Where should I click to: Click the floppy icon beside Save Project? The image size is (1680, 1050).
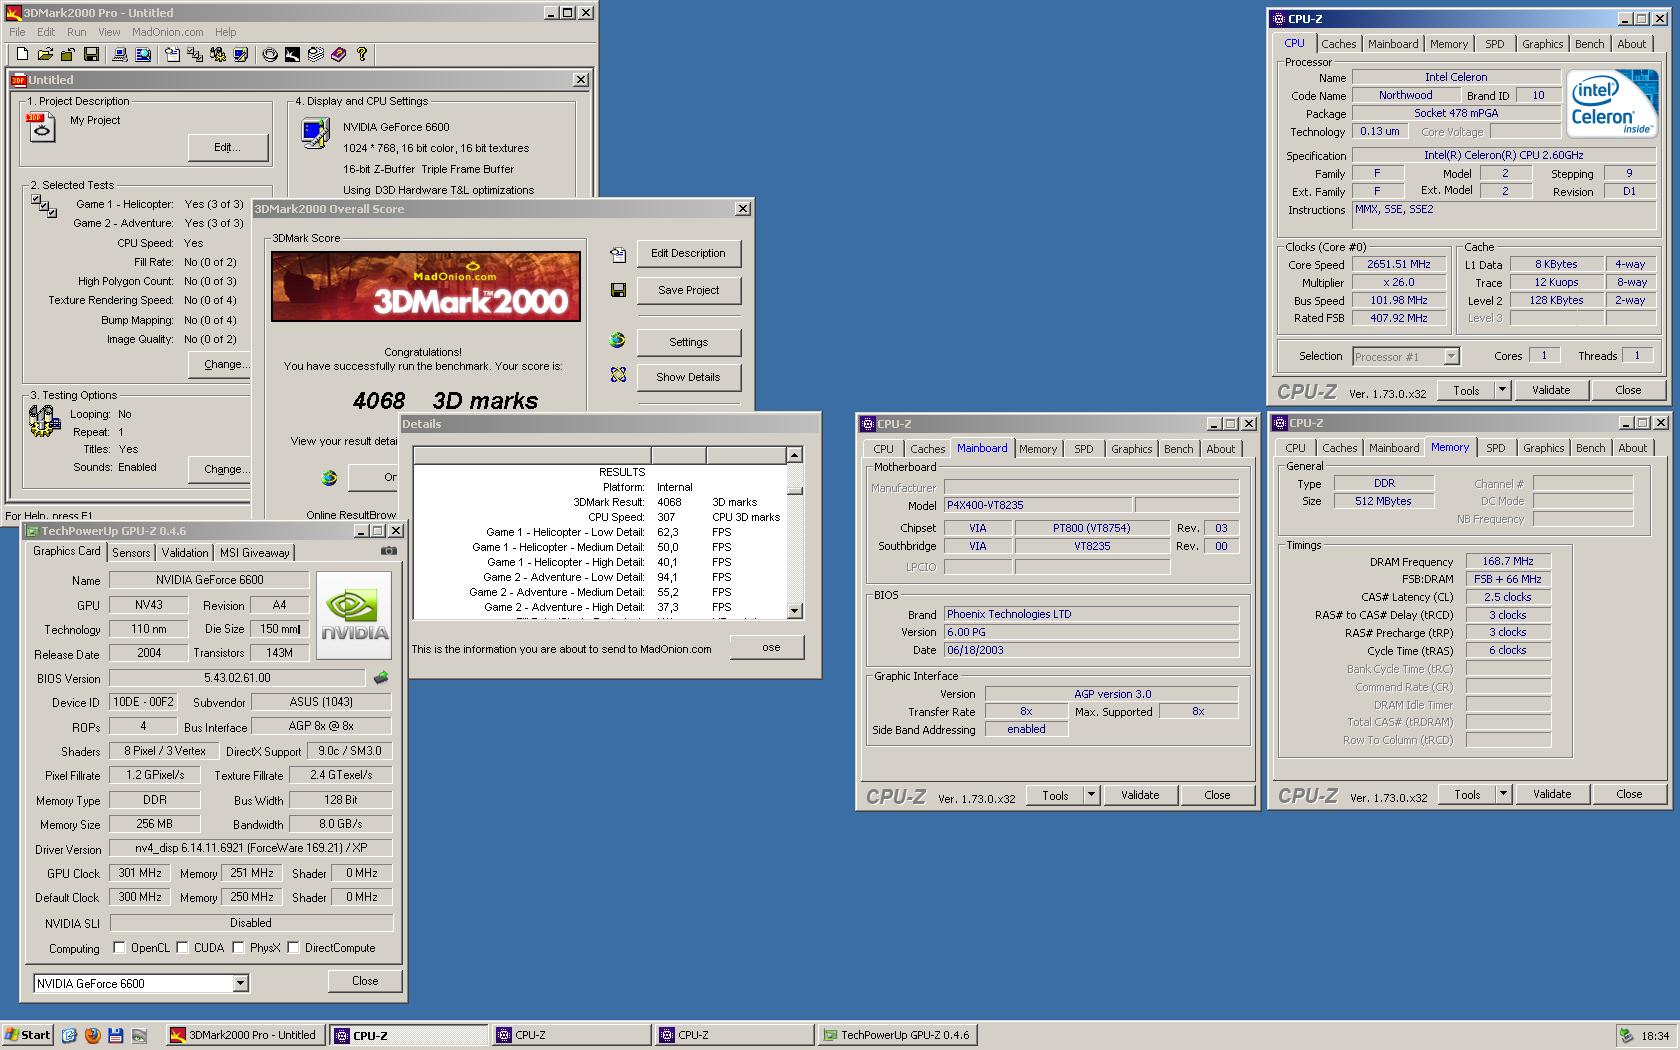coord(618,290)
